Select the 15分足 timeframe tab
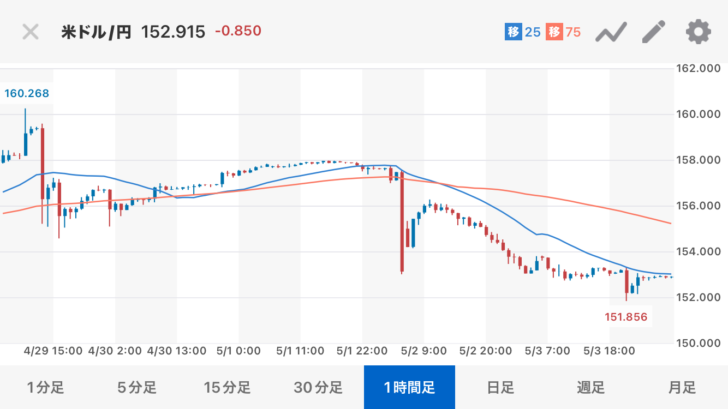This screenshot has width=728, height=409. coord(227,387)
